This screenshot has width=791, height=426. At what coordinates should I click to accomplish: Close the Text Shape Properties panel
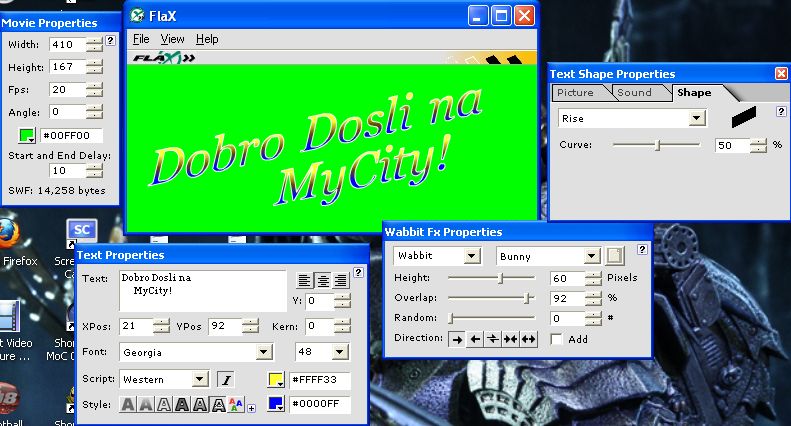click(781, 74)
